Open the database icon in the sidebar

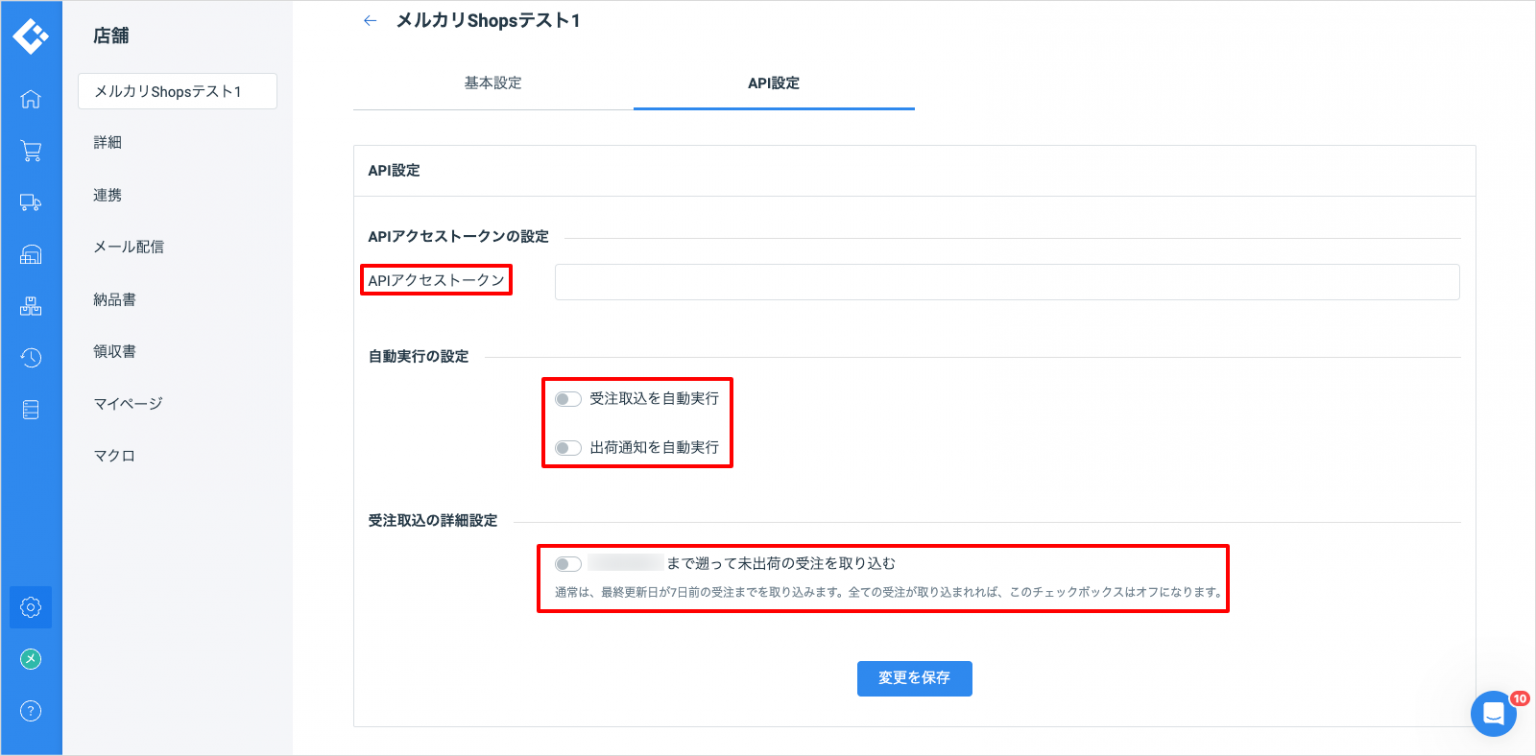(31, 409)
